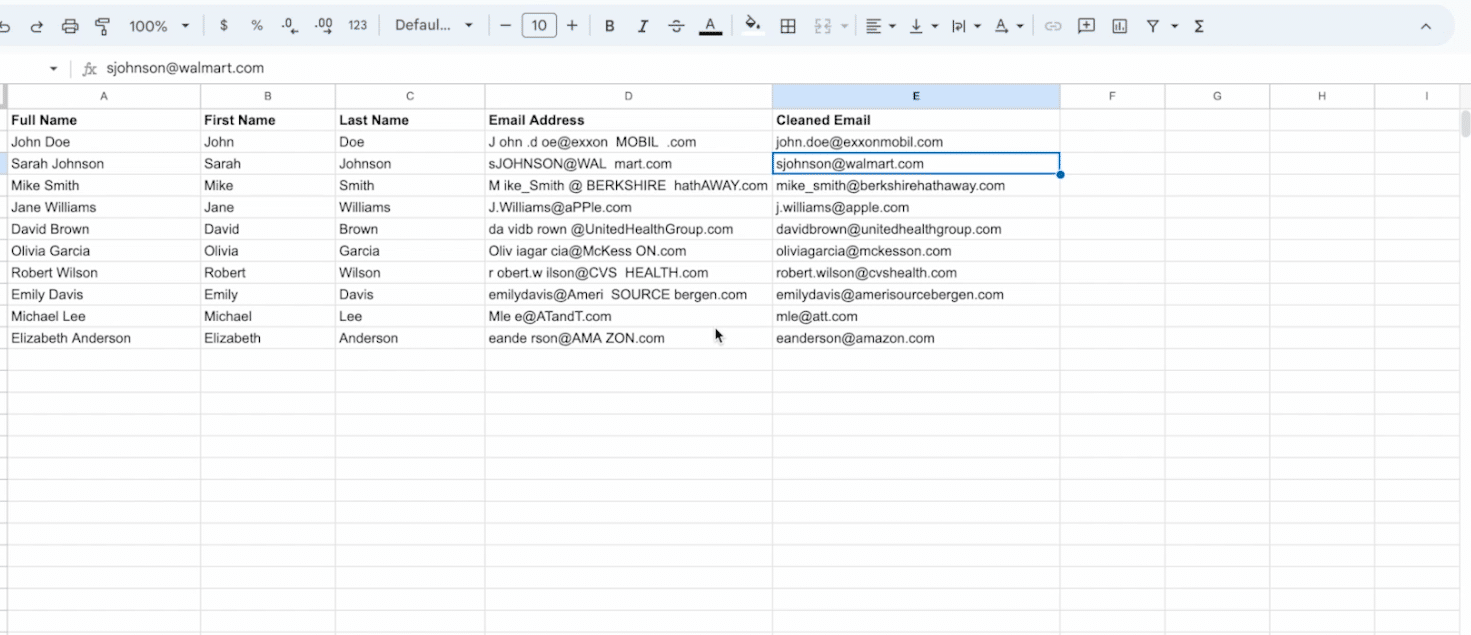Image resolution: width=1471 pixels, height=635 pixels.
Task: Open the 123 more formats menu
Action: pyautogui.click(x=358, y=26)
